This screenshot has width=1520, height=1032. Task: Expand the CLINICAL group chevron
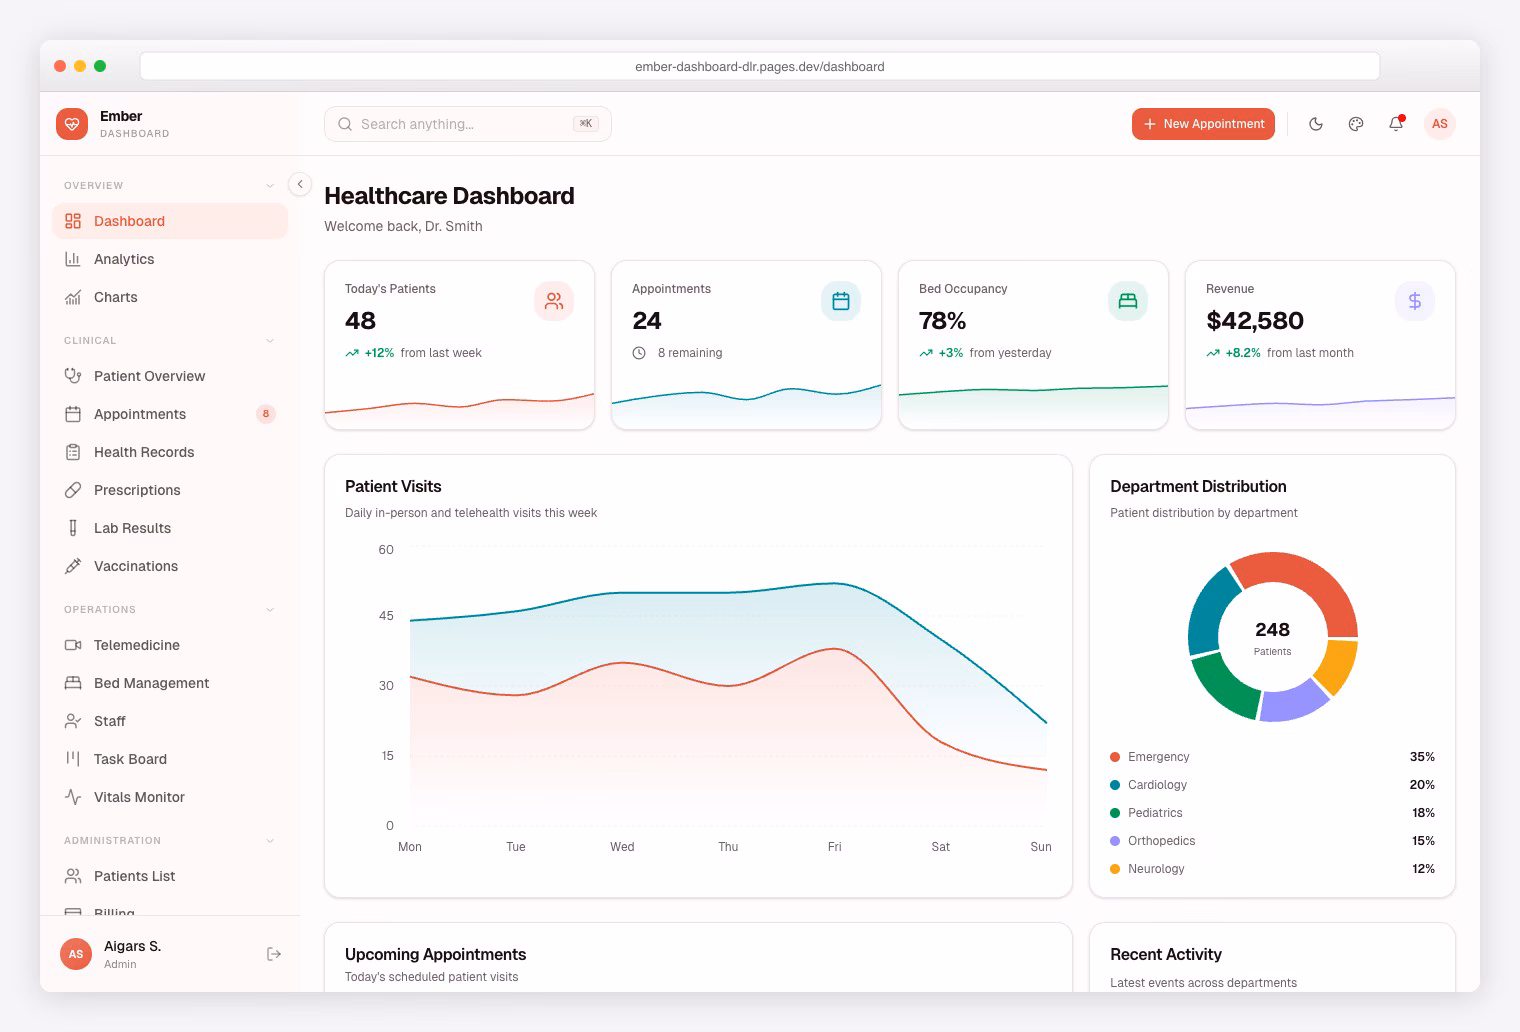[270, 340]
